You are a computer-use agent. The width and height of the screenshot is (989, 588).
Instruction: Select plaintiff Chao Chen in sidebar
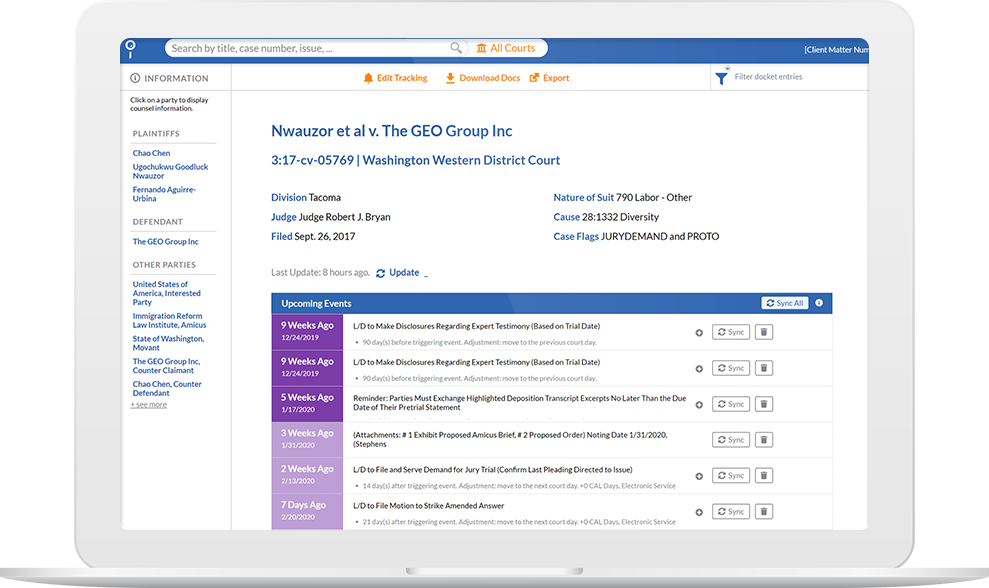151,153
